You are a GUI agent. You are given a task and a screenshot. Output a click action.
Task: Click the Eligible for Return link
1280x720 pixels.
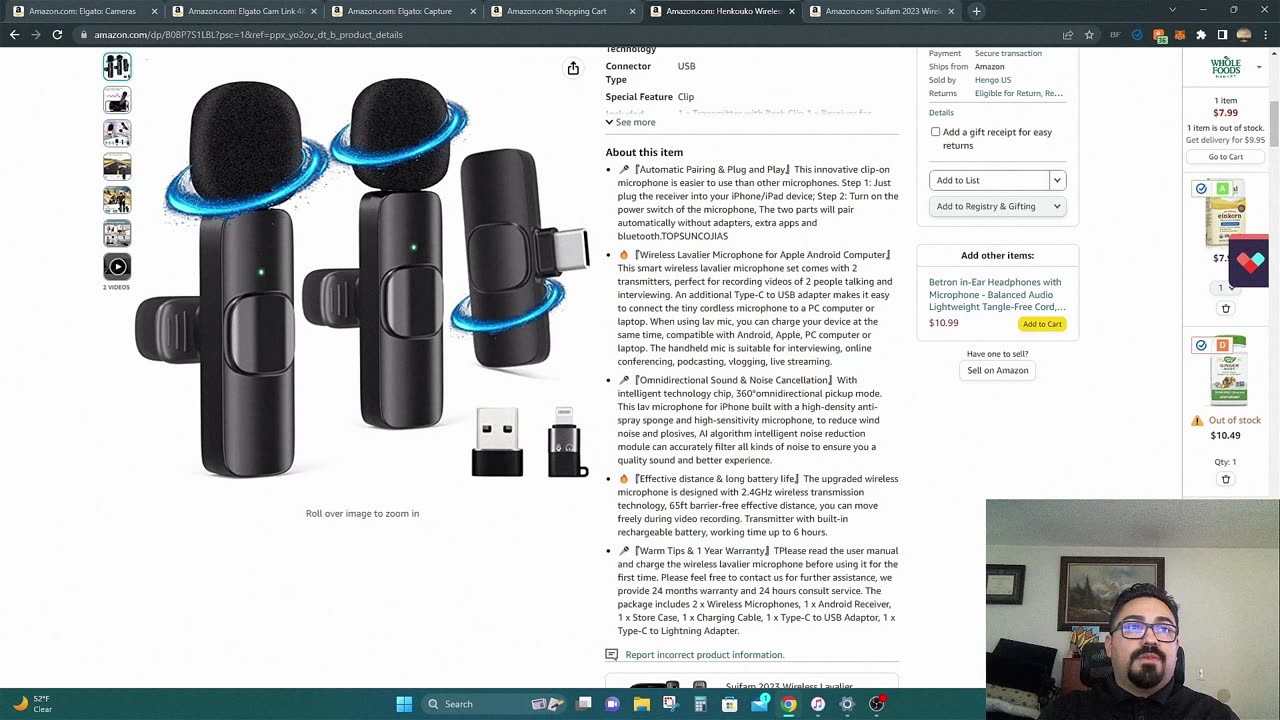[x=1019, y=93]
